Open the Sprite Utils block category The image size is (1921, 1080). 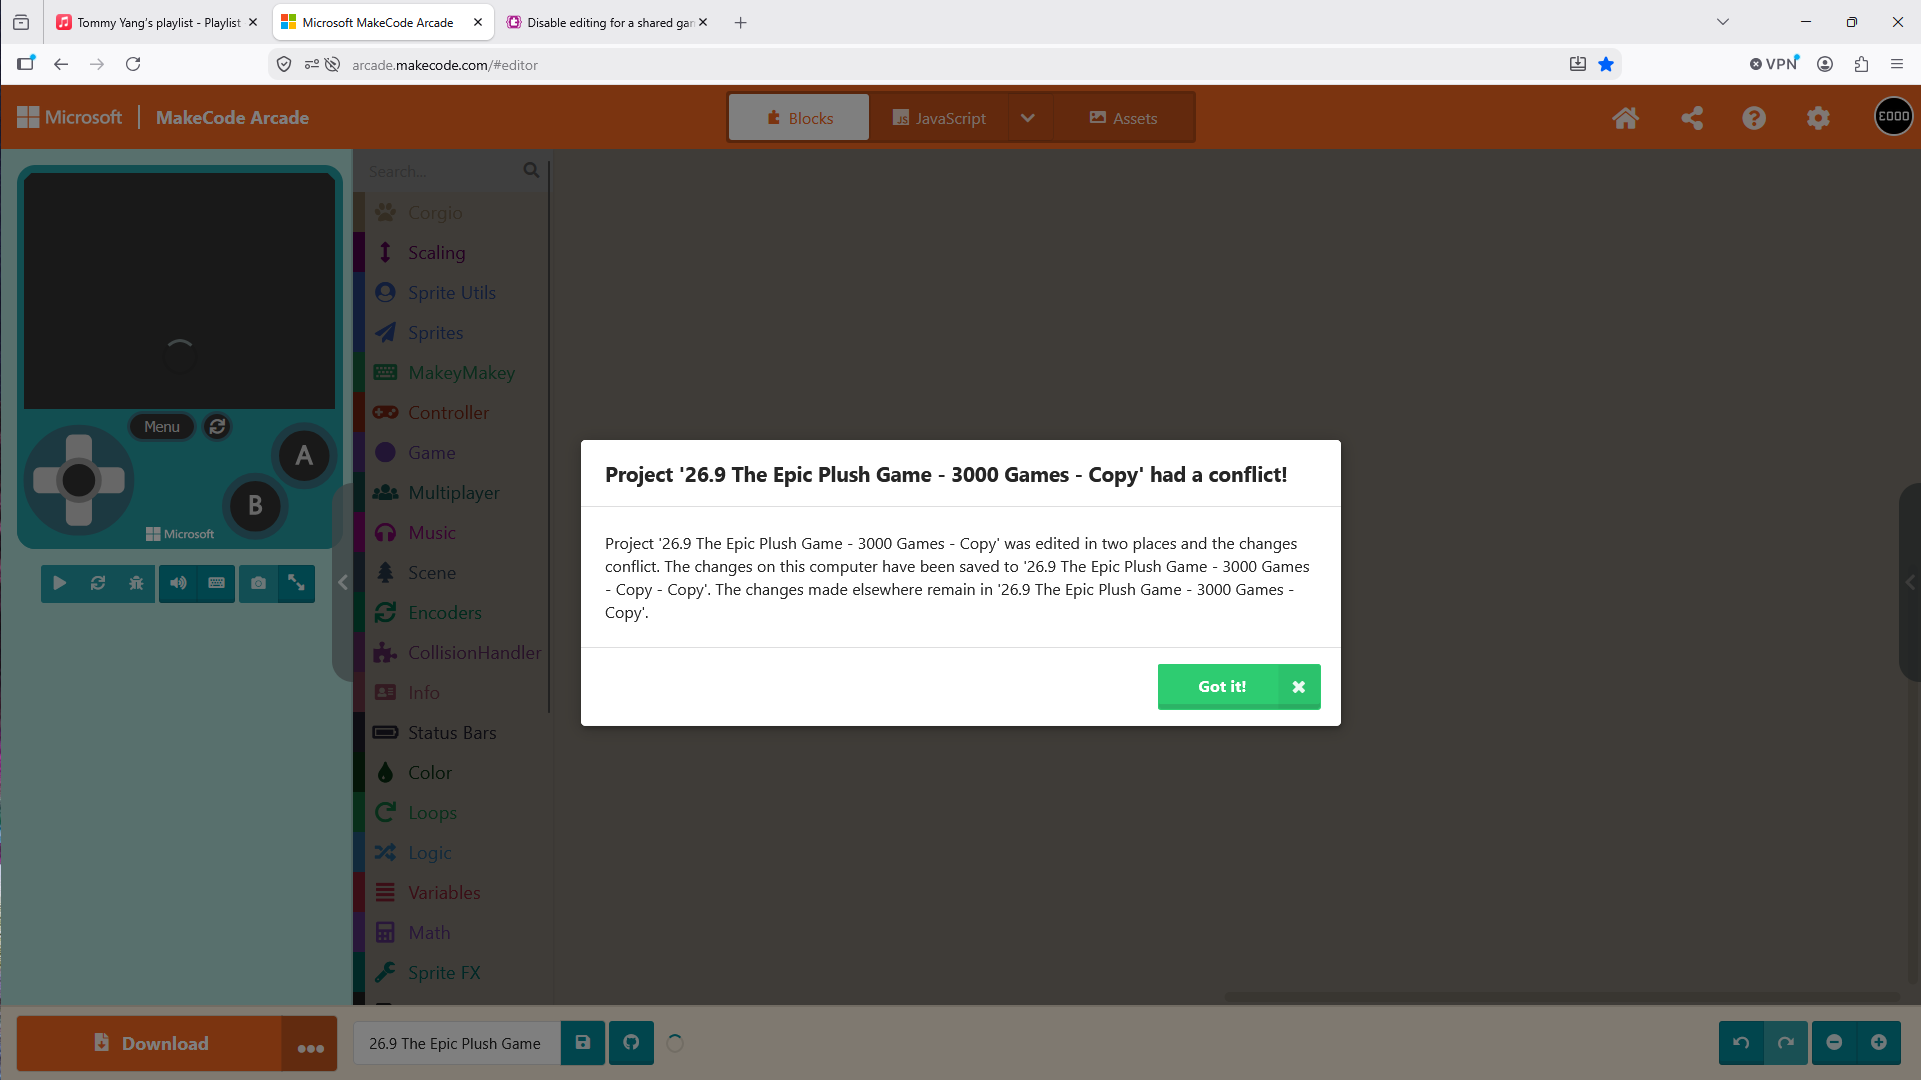pyautogui.click(x=451, y=293)
